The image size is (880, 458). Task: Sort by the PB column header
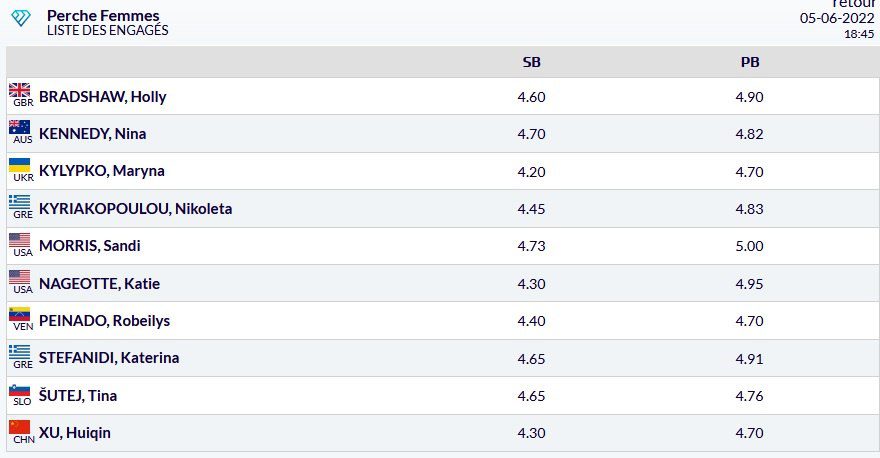[x=750, y=62]
